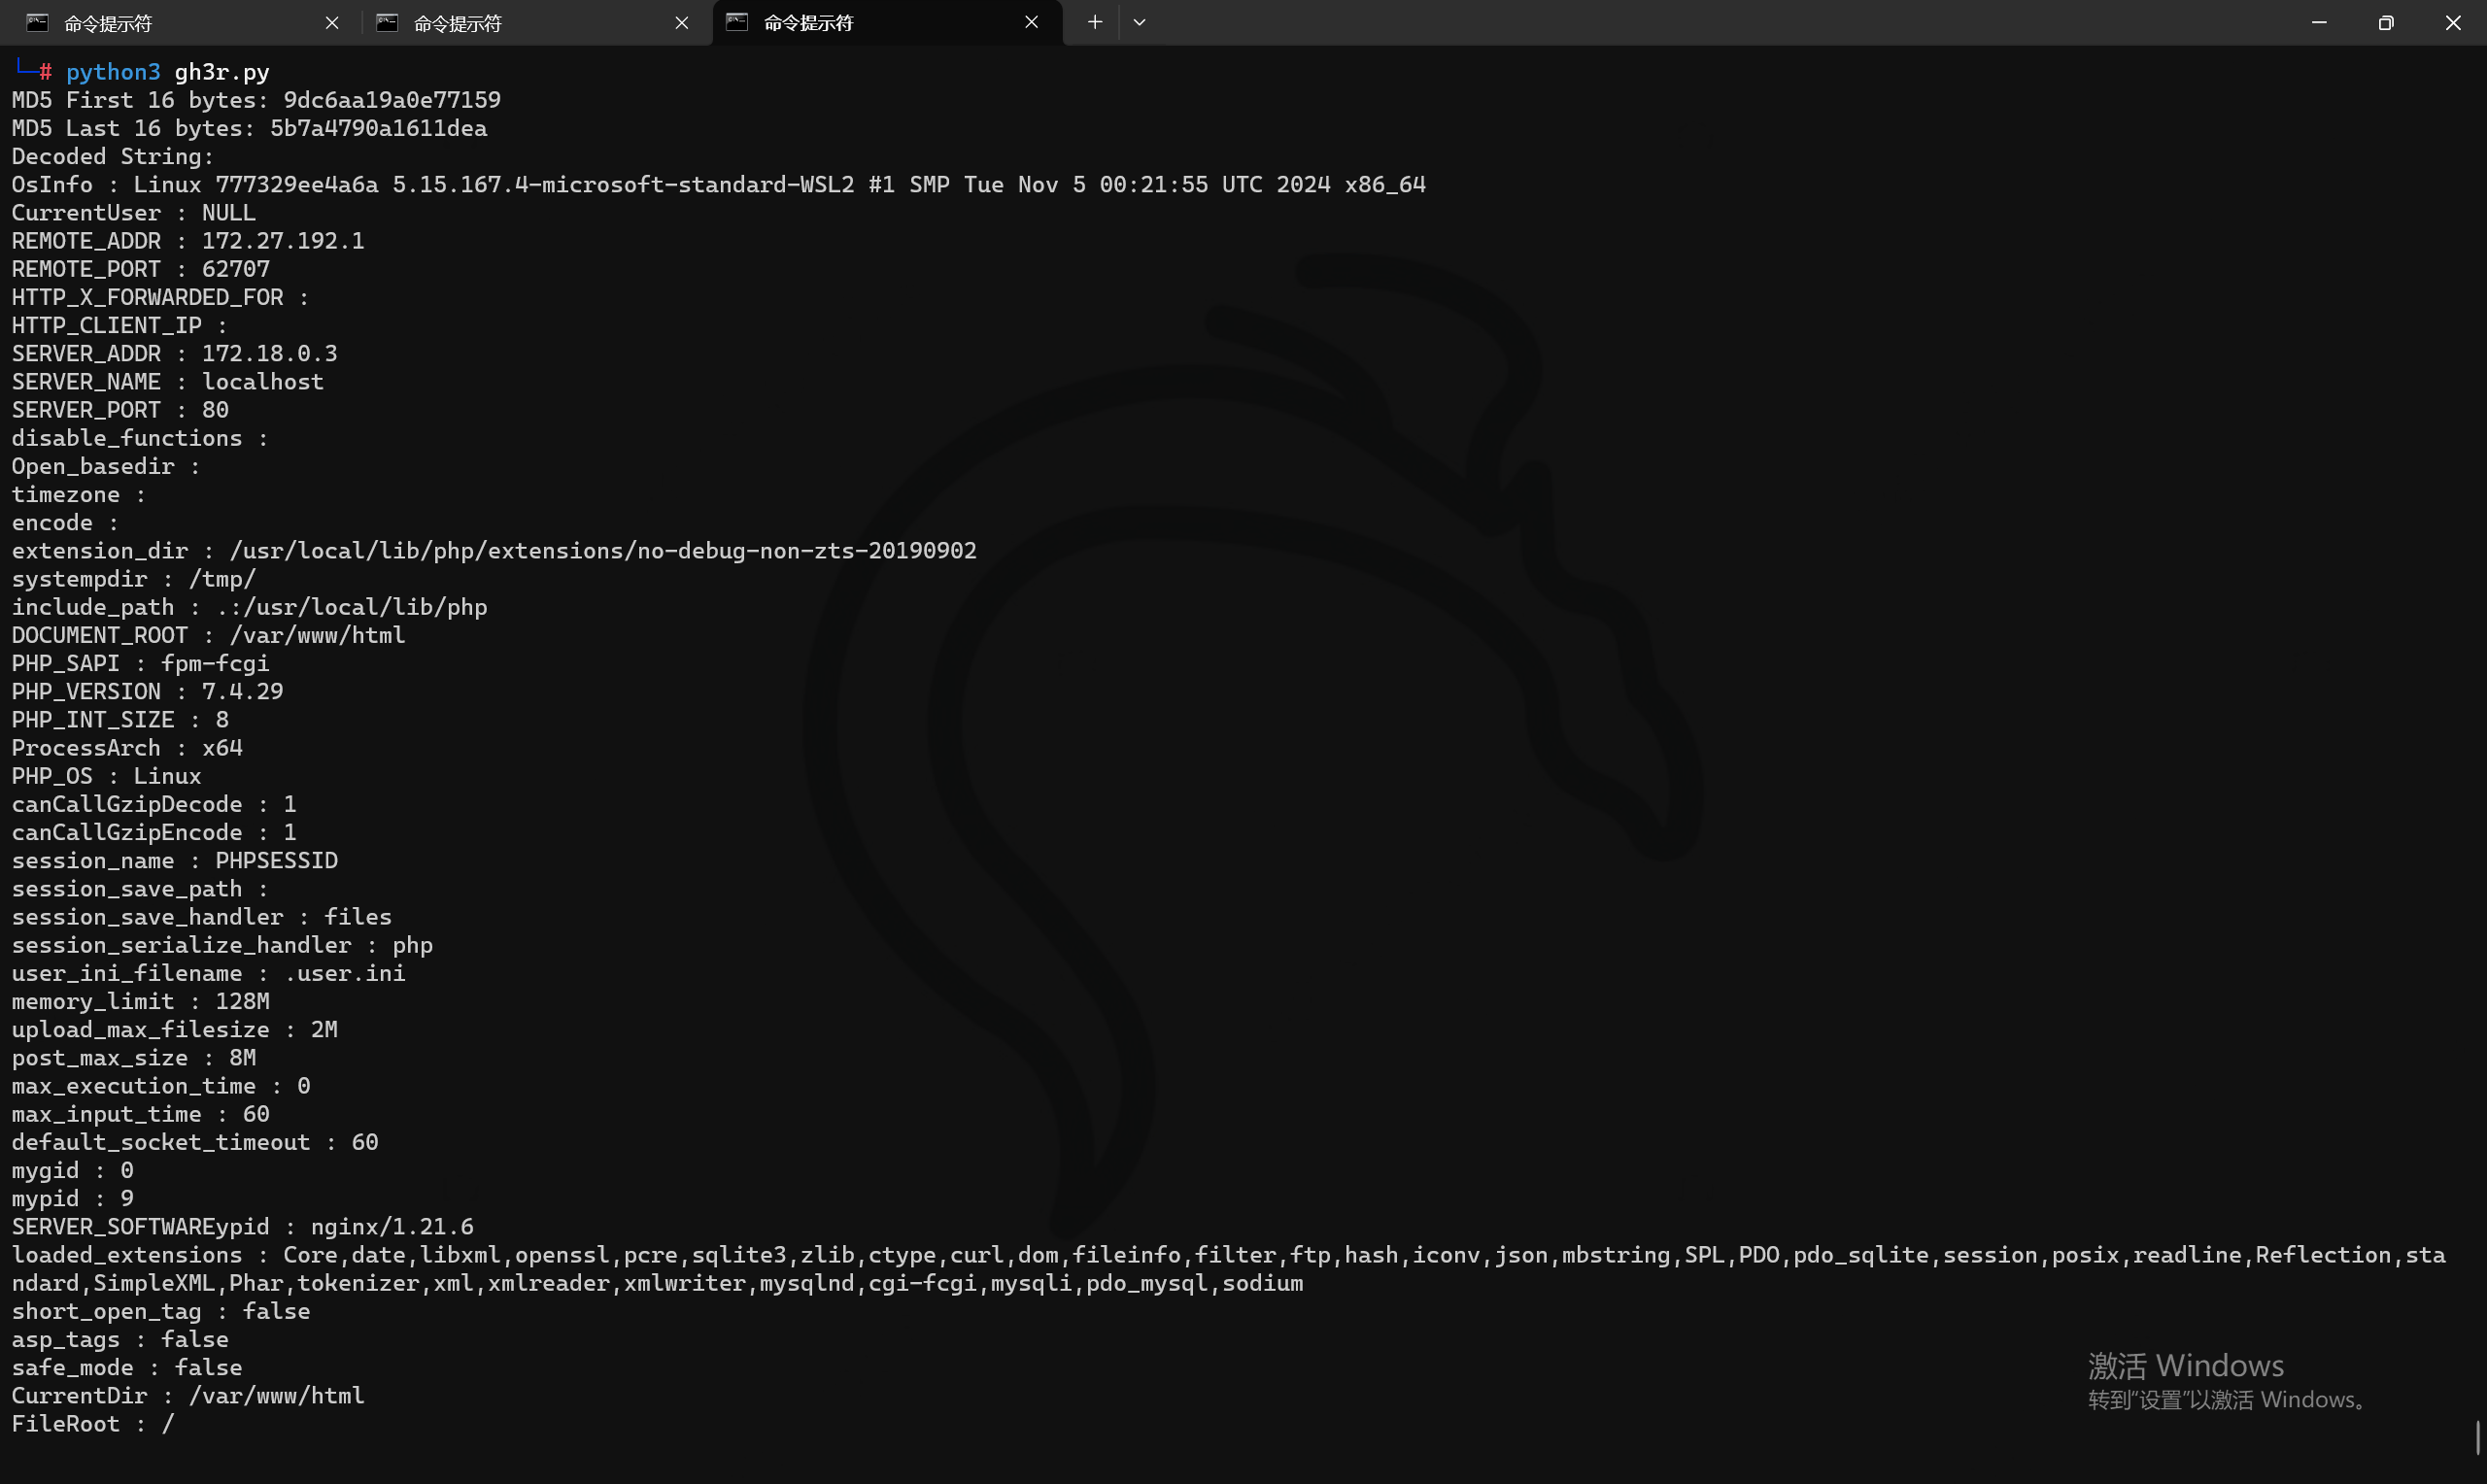Close the middle 命令提示符 tab

click(x=682, y=22)
